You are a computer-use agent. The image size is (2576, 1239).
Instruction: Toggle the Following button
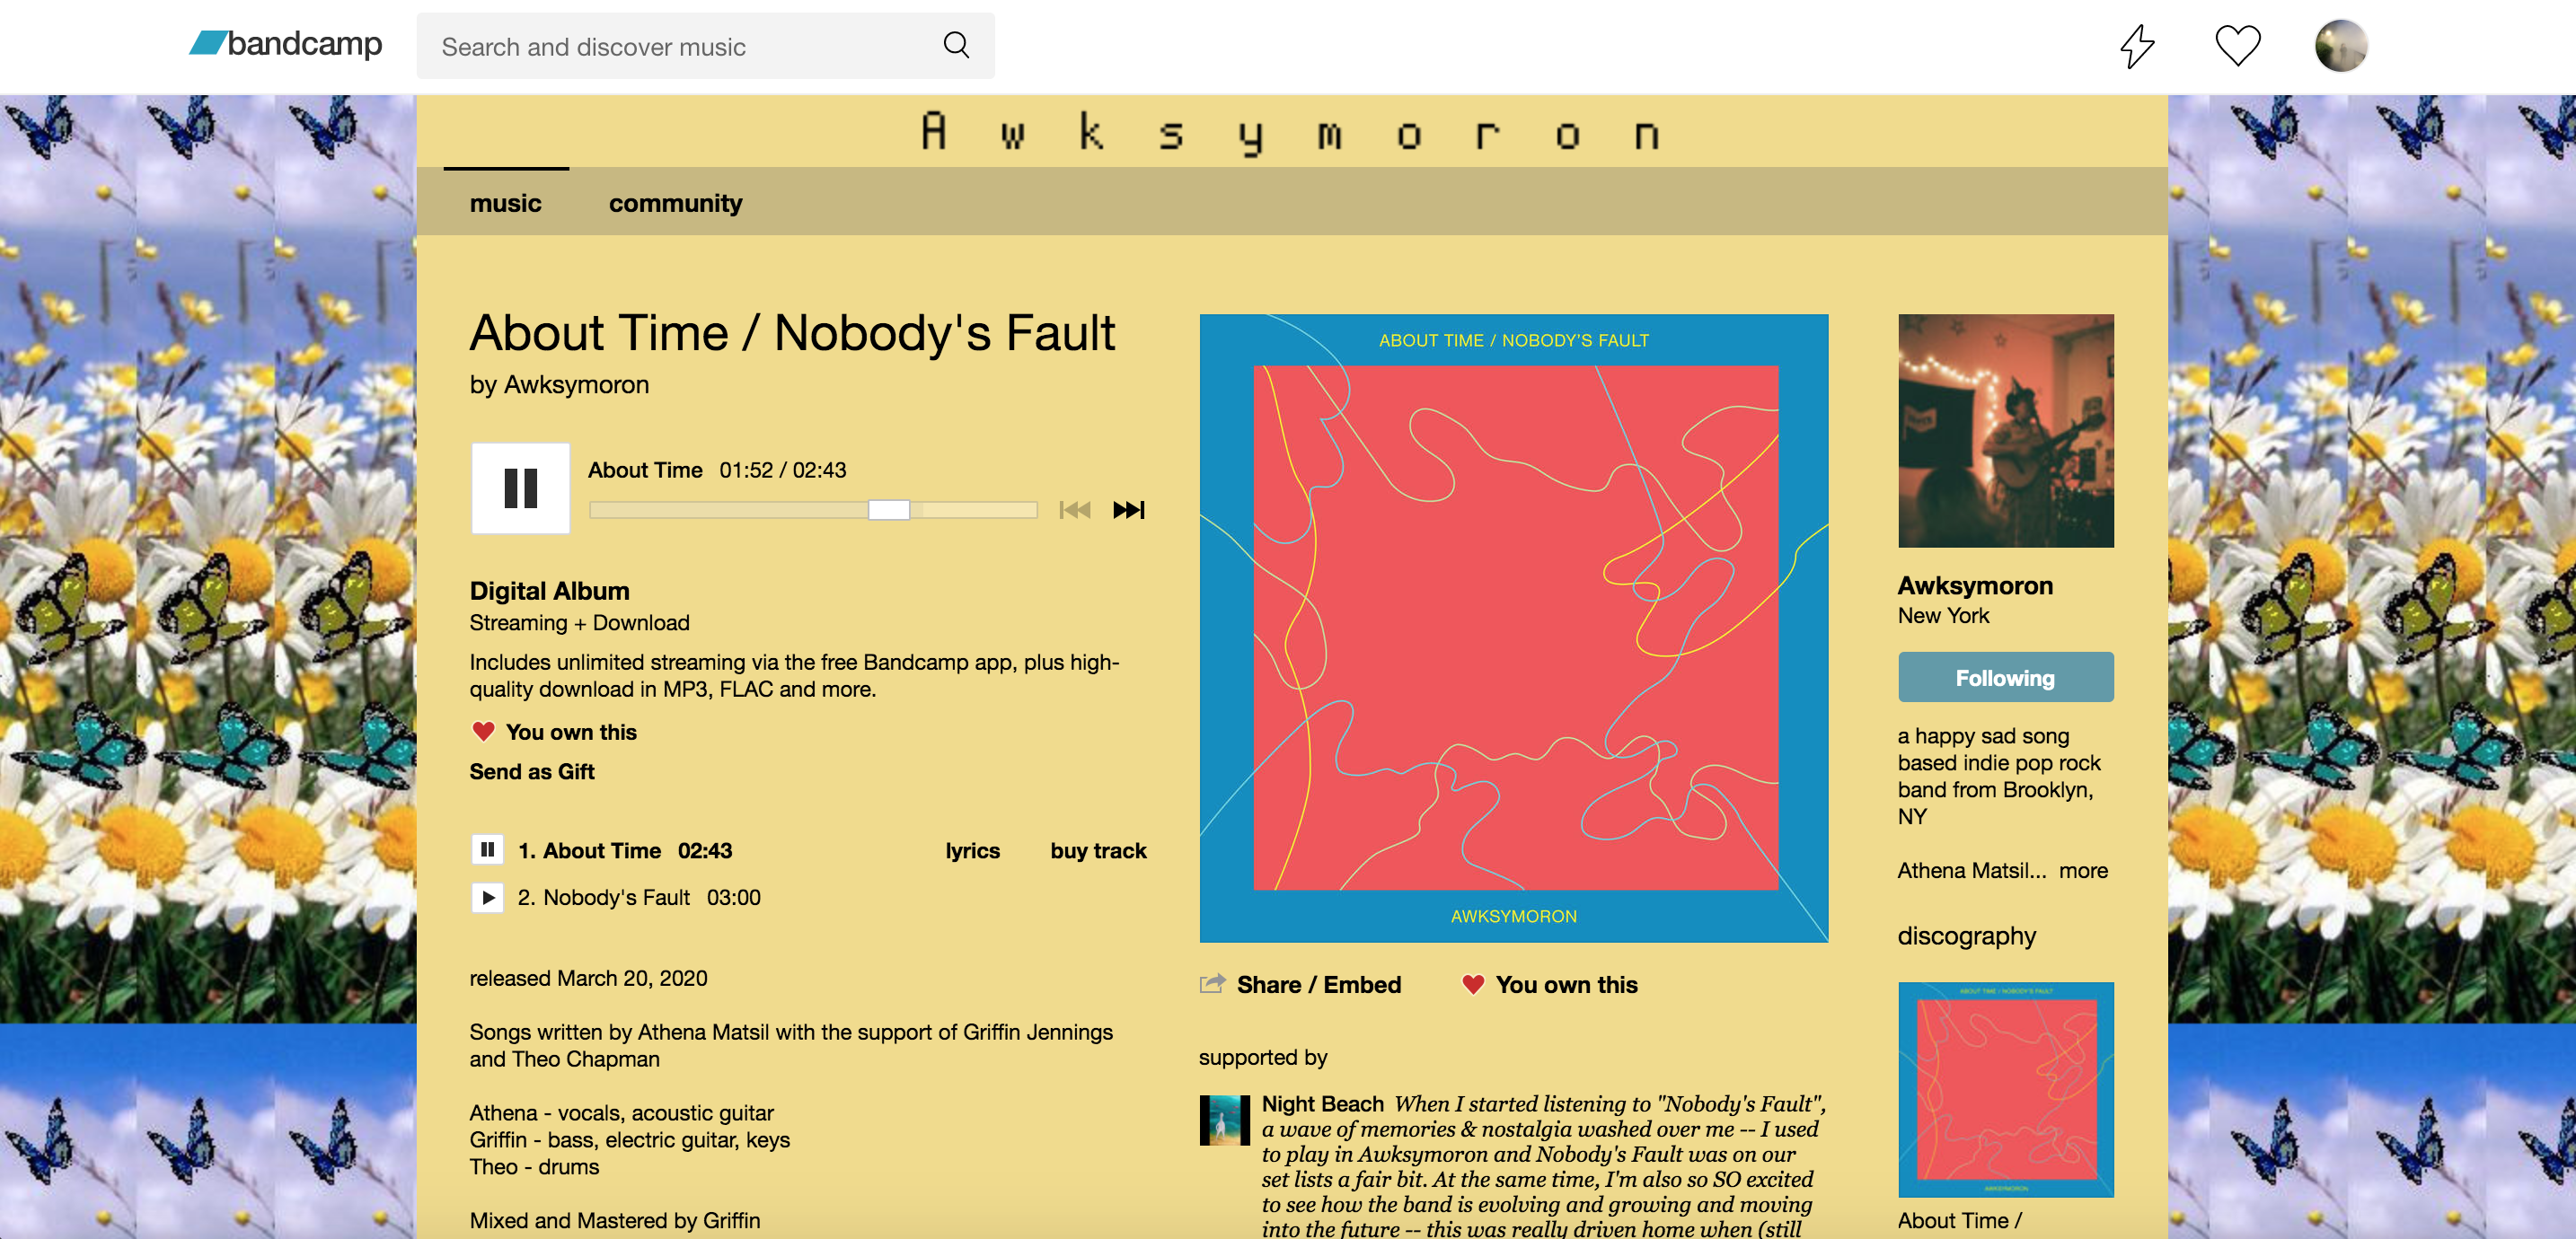pyautogui.click(x=2005, y=677)
